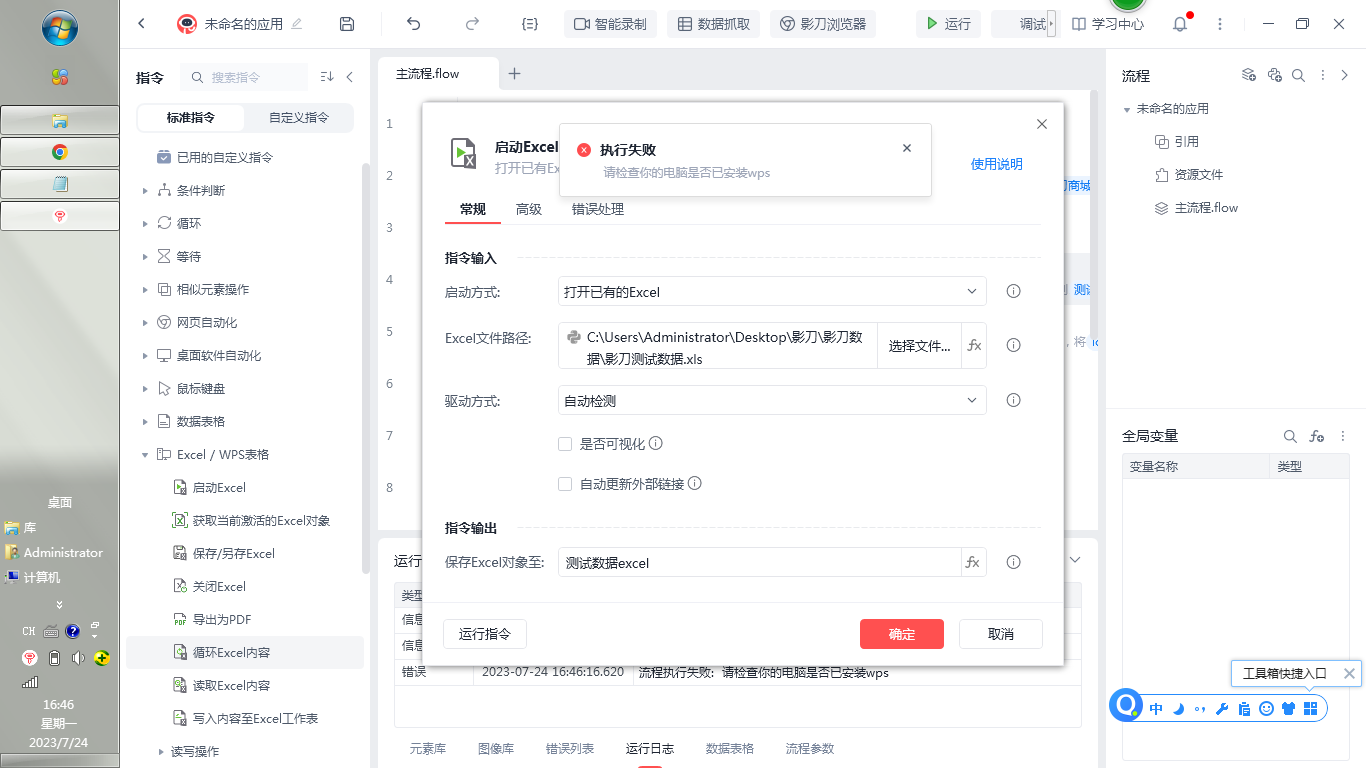
Task: Click the Chrome icon in the taskbar
Action: tap(60, 152)
